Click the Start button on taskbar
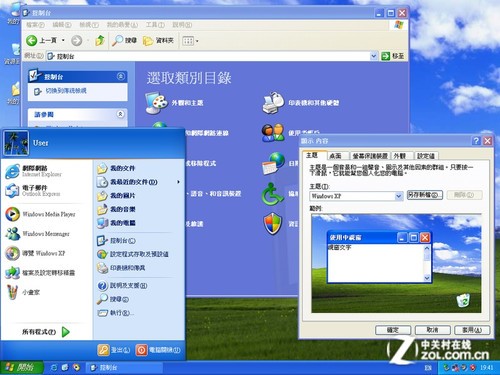The width and height of the screenshot is (500, 375). click(x=21, y=368)
